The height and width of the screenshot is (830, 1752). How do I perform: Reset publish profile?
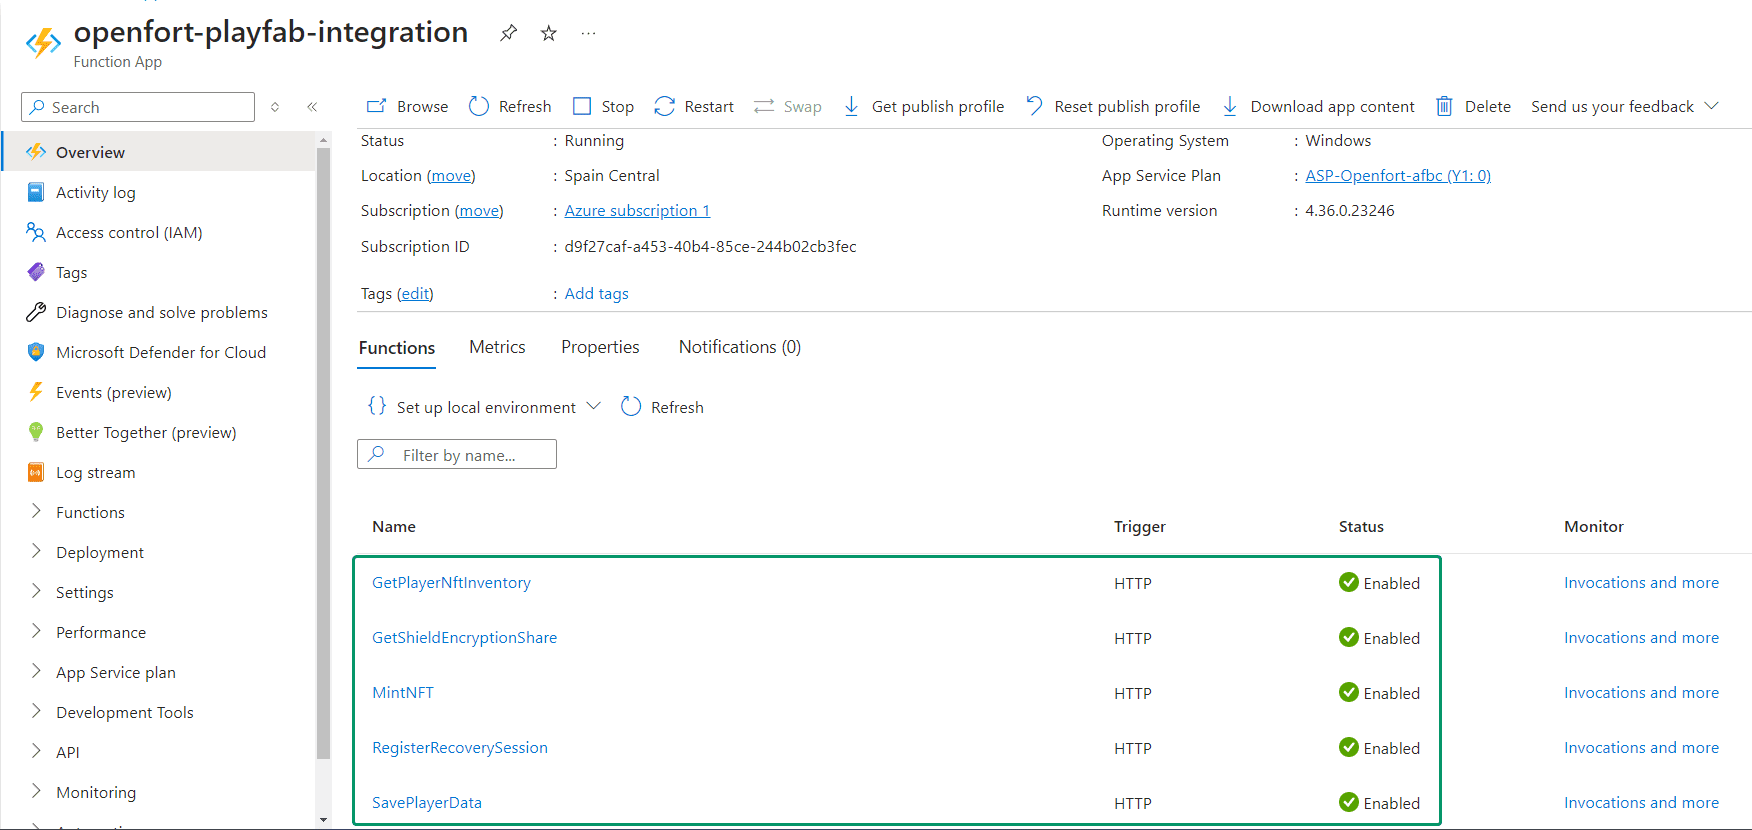(1113, 106)
